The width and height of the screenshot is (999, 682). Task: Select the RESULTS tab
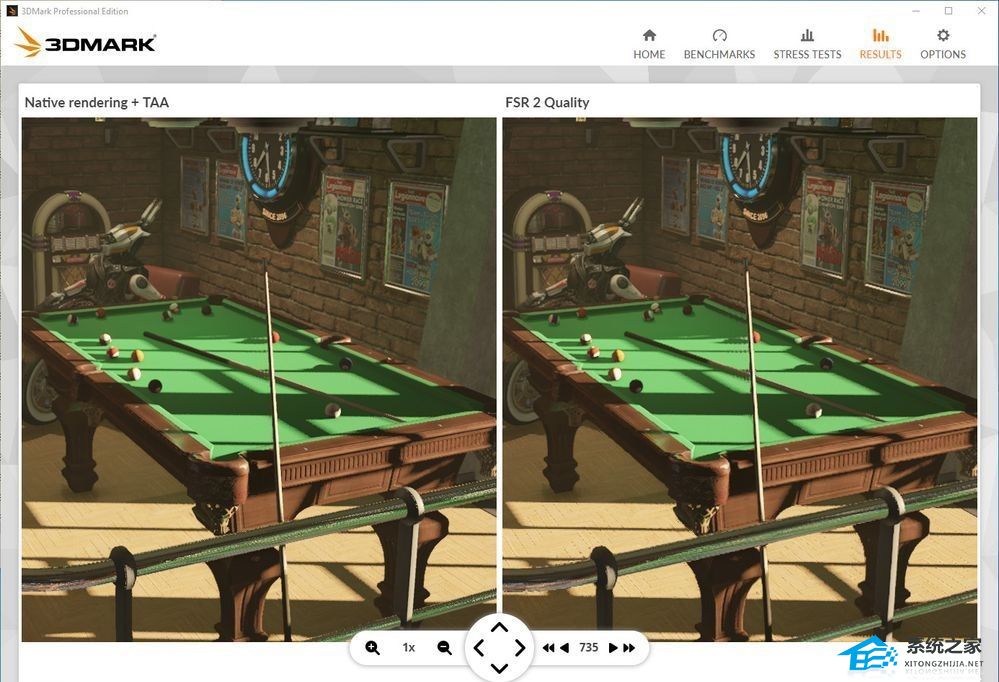tap(880, 44)
